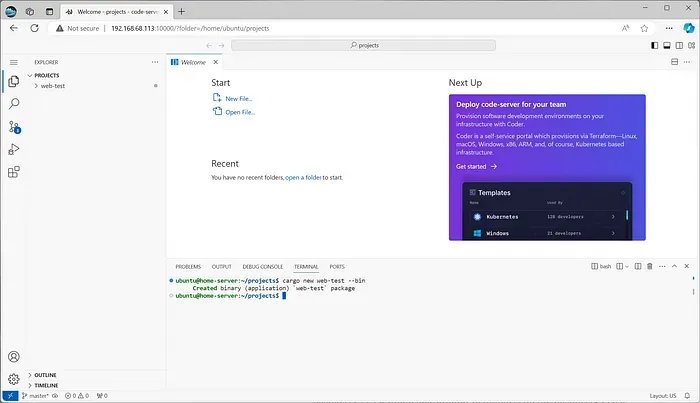Image resolution: width=700 pixels, height=403 pixels.
Task: Open a new browser tab
Action: [x=181, y=12]
